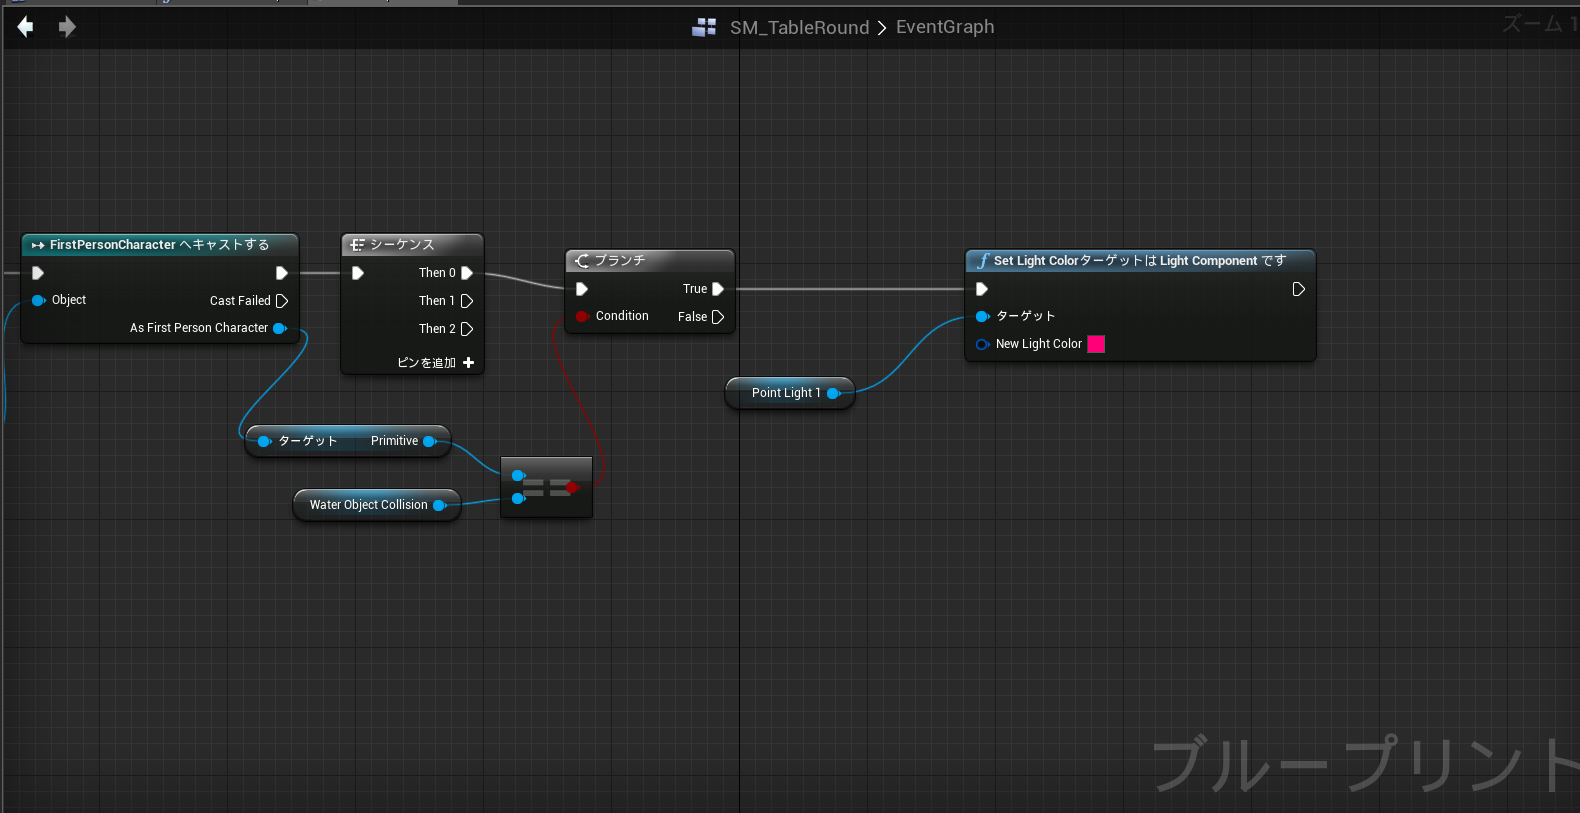1580x813 pixels.
Task: Select the Set Light Color node header
Action: pyautogui.click(x=1140, y=261)
